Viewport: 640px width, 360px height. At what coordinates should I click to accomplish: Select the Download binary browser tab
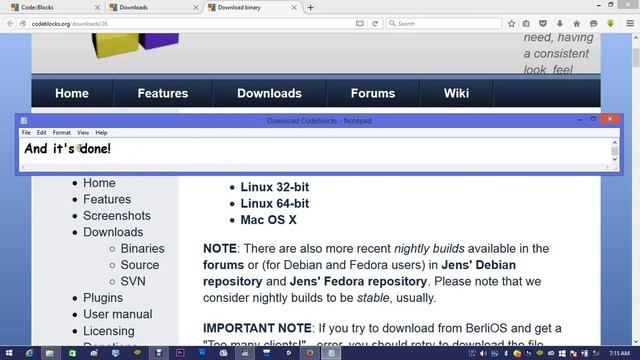[x=252, y=7]
